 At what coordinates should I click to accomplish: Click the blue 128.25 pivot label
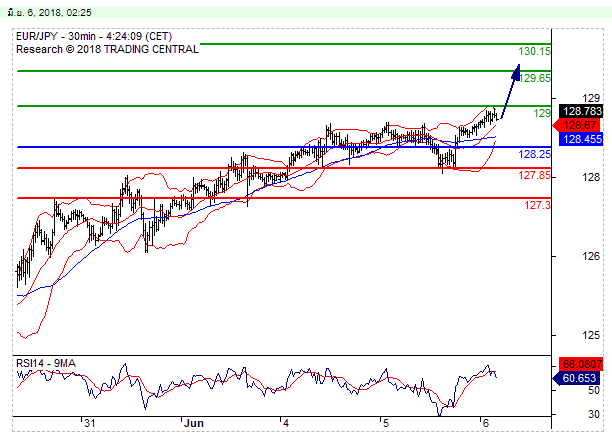click(x=534, y=154)
